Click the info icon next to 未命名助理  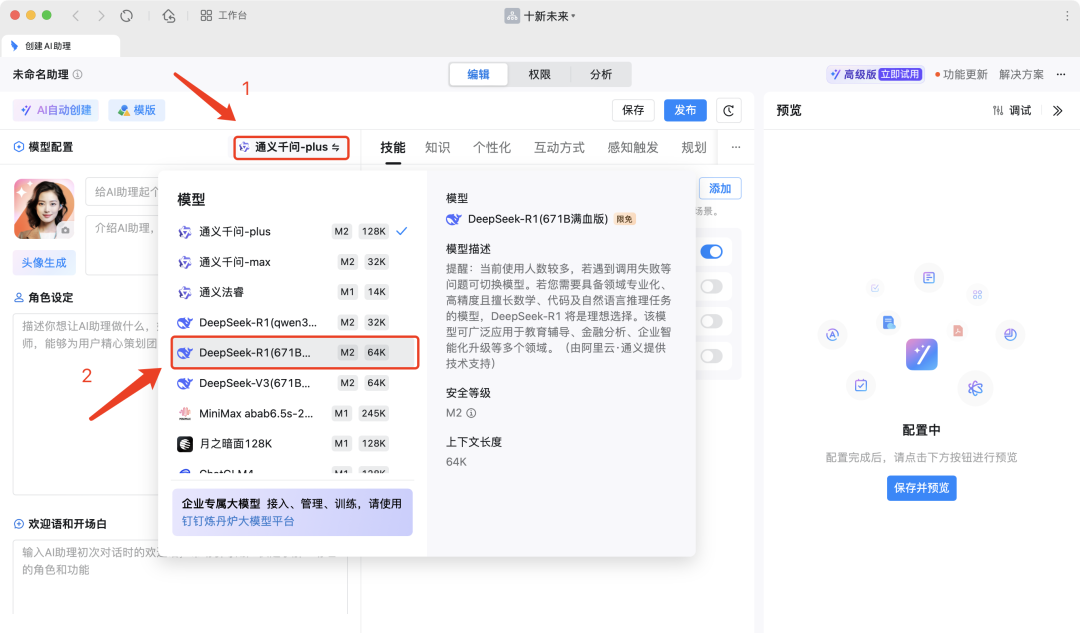78,74
